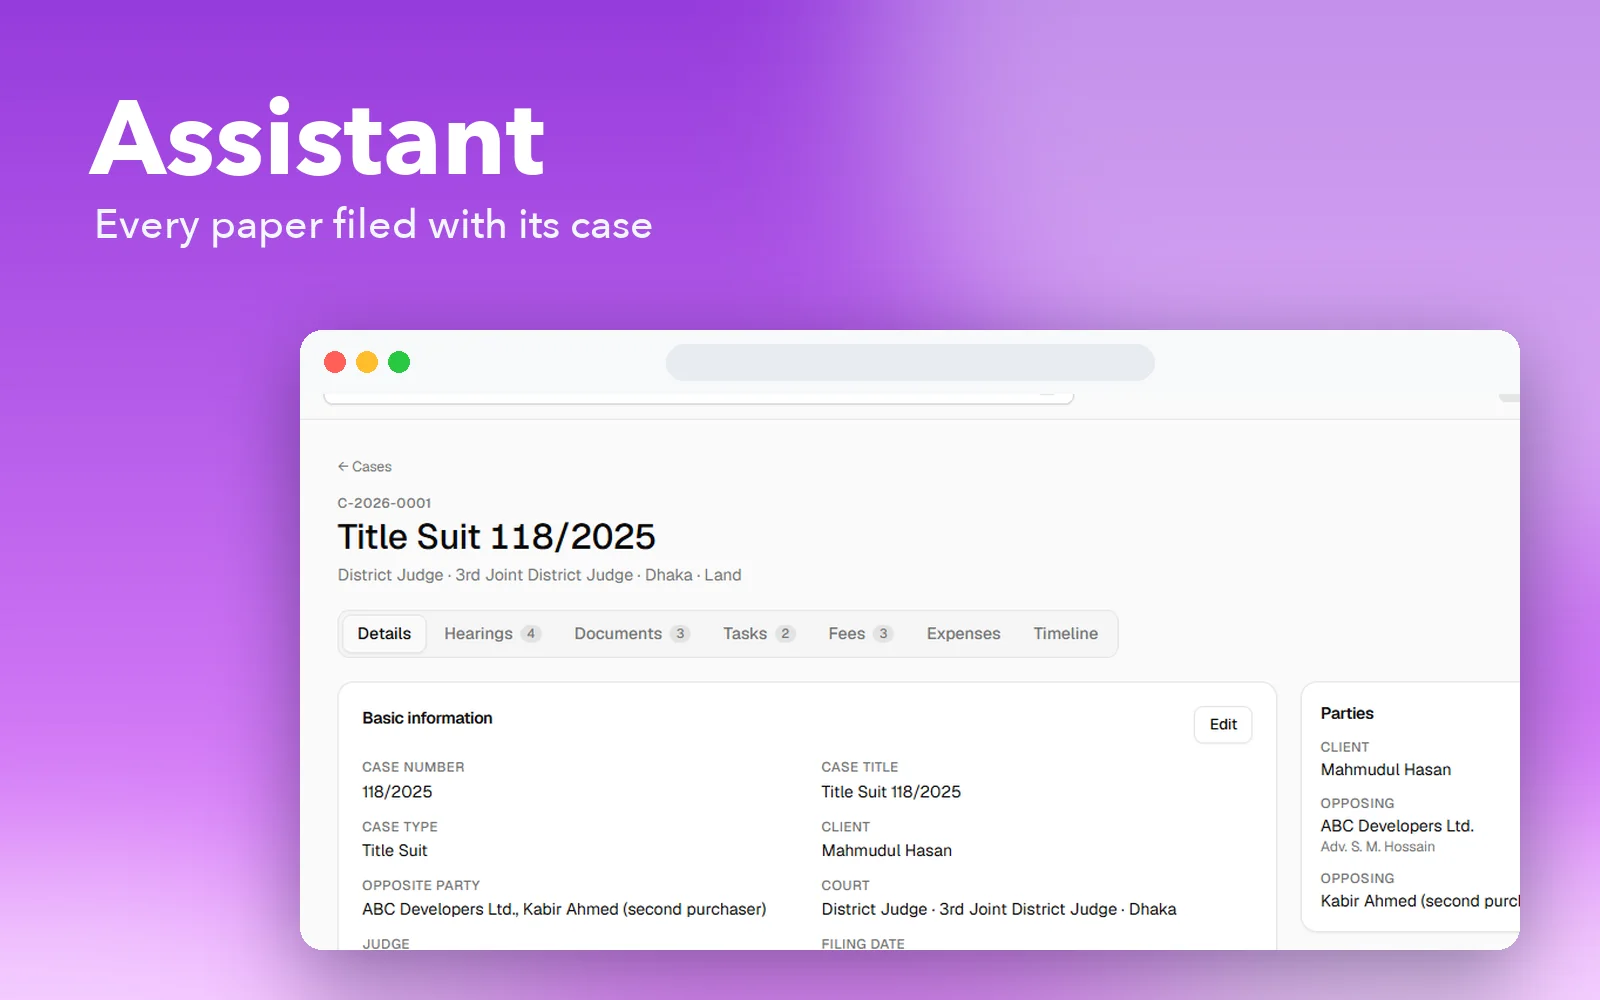This screenshot has width=1600, height=1000.
Task: Click the large Title Suit 118/2025 heading
Action: tap(496, 537)
